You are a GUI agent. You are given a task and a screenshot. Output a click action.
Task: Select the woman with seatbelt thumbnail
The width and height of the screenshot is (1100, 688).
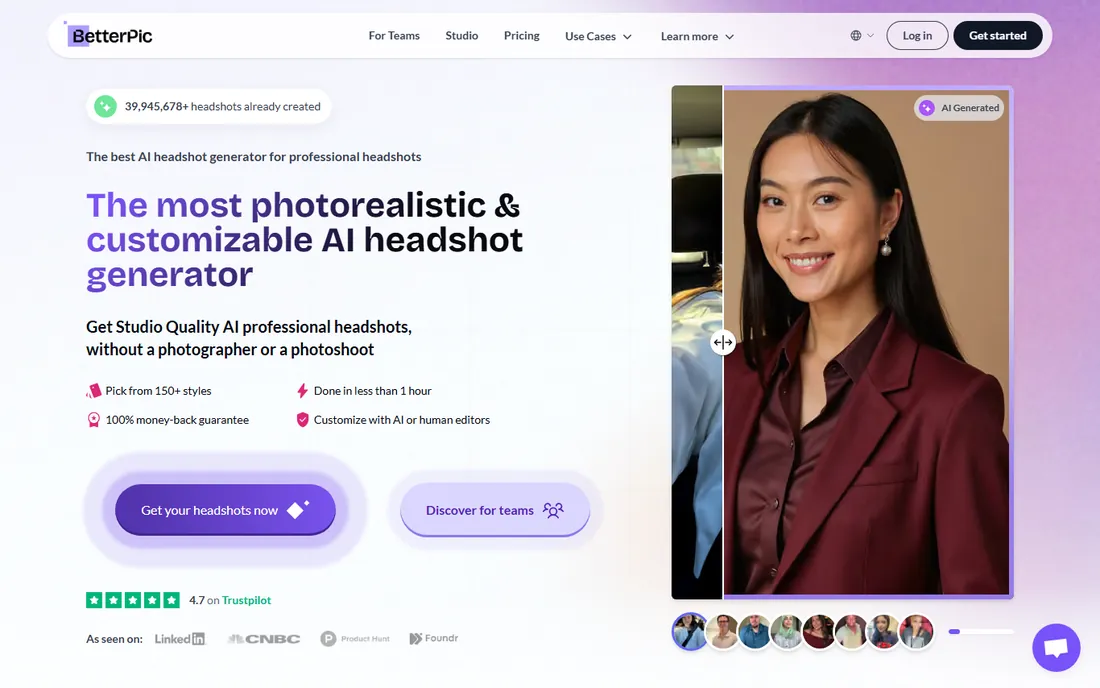690,632
